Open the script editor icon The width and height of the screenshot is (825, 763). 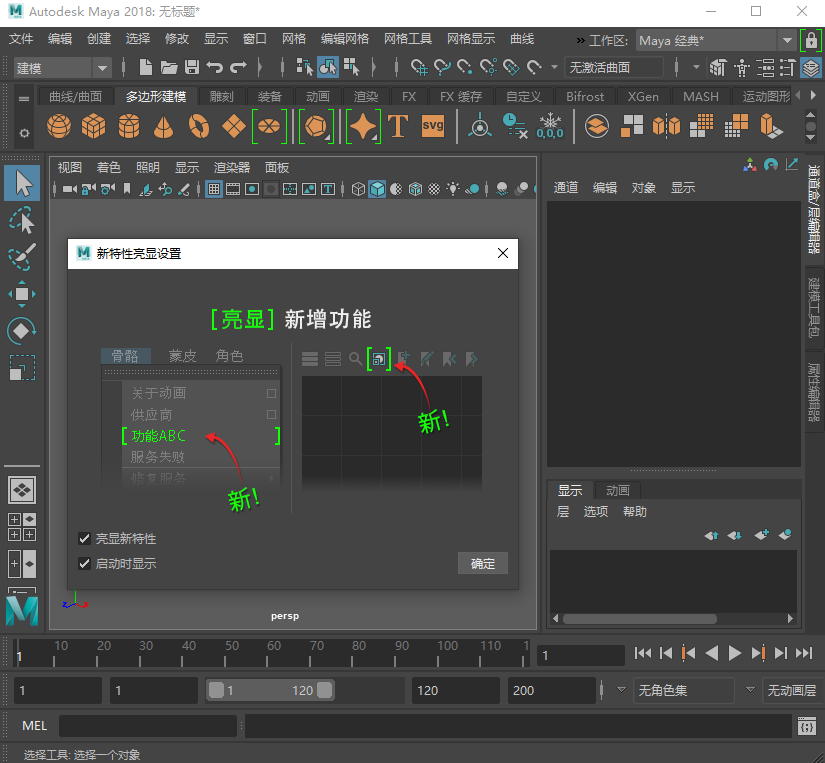tap(806, 727)
